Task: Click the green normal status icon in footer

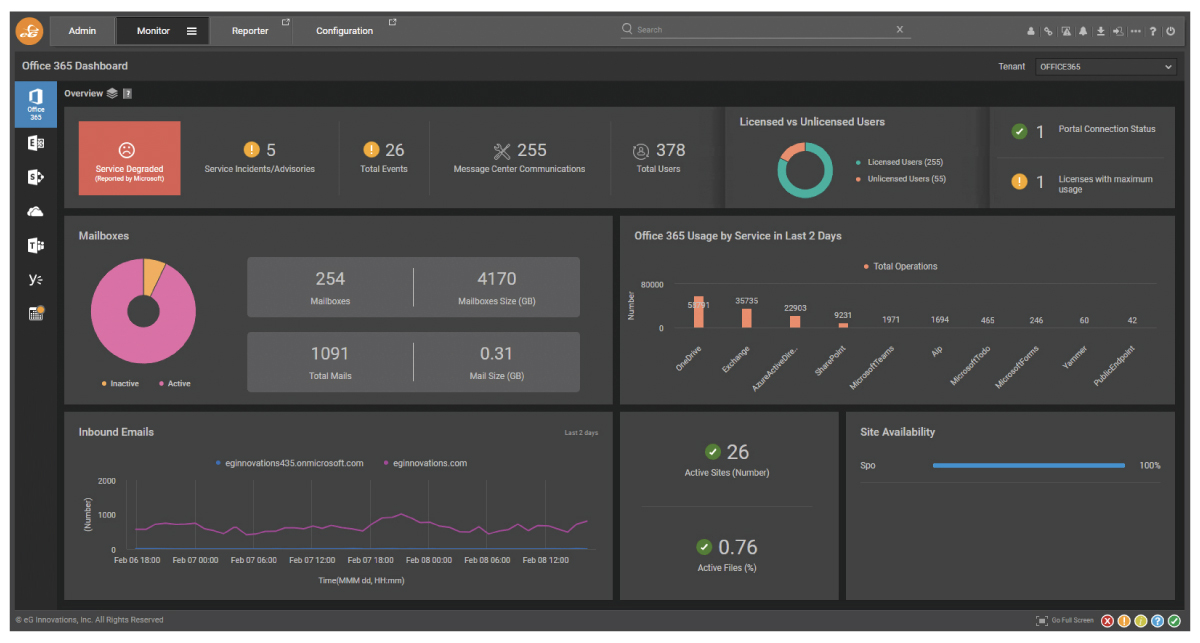Action: 1173,621
